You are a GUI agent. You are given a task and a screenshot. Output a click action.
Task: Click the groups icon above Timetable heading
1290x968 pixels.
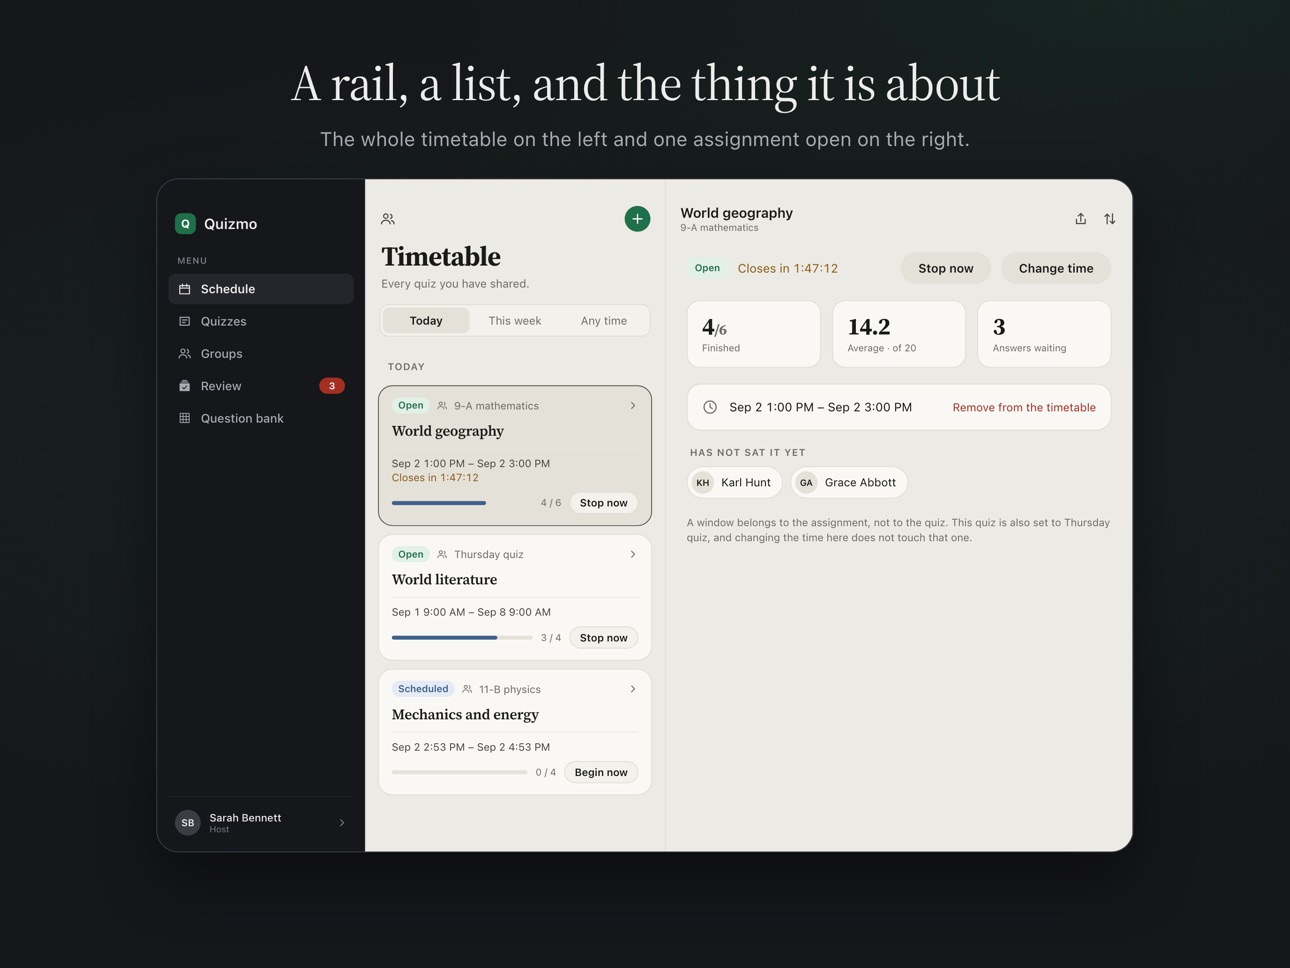(x=388, y=219)
